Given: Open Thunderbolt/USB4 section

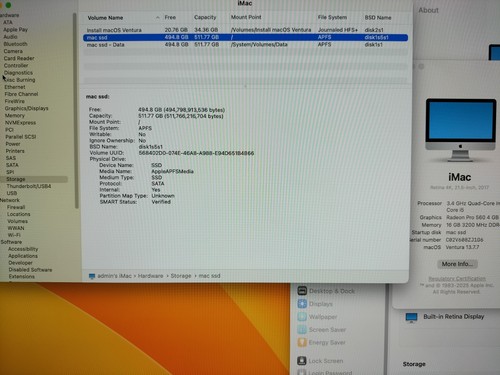Looking at the screenshot, I should 29,186.
